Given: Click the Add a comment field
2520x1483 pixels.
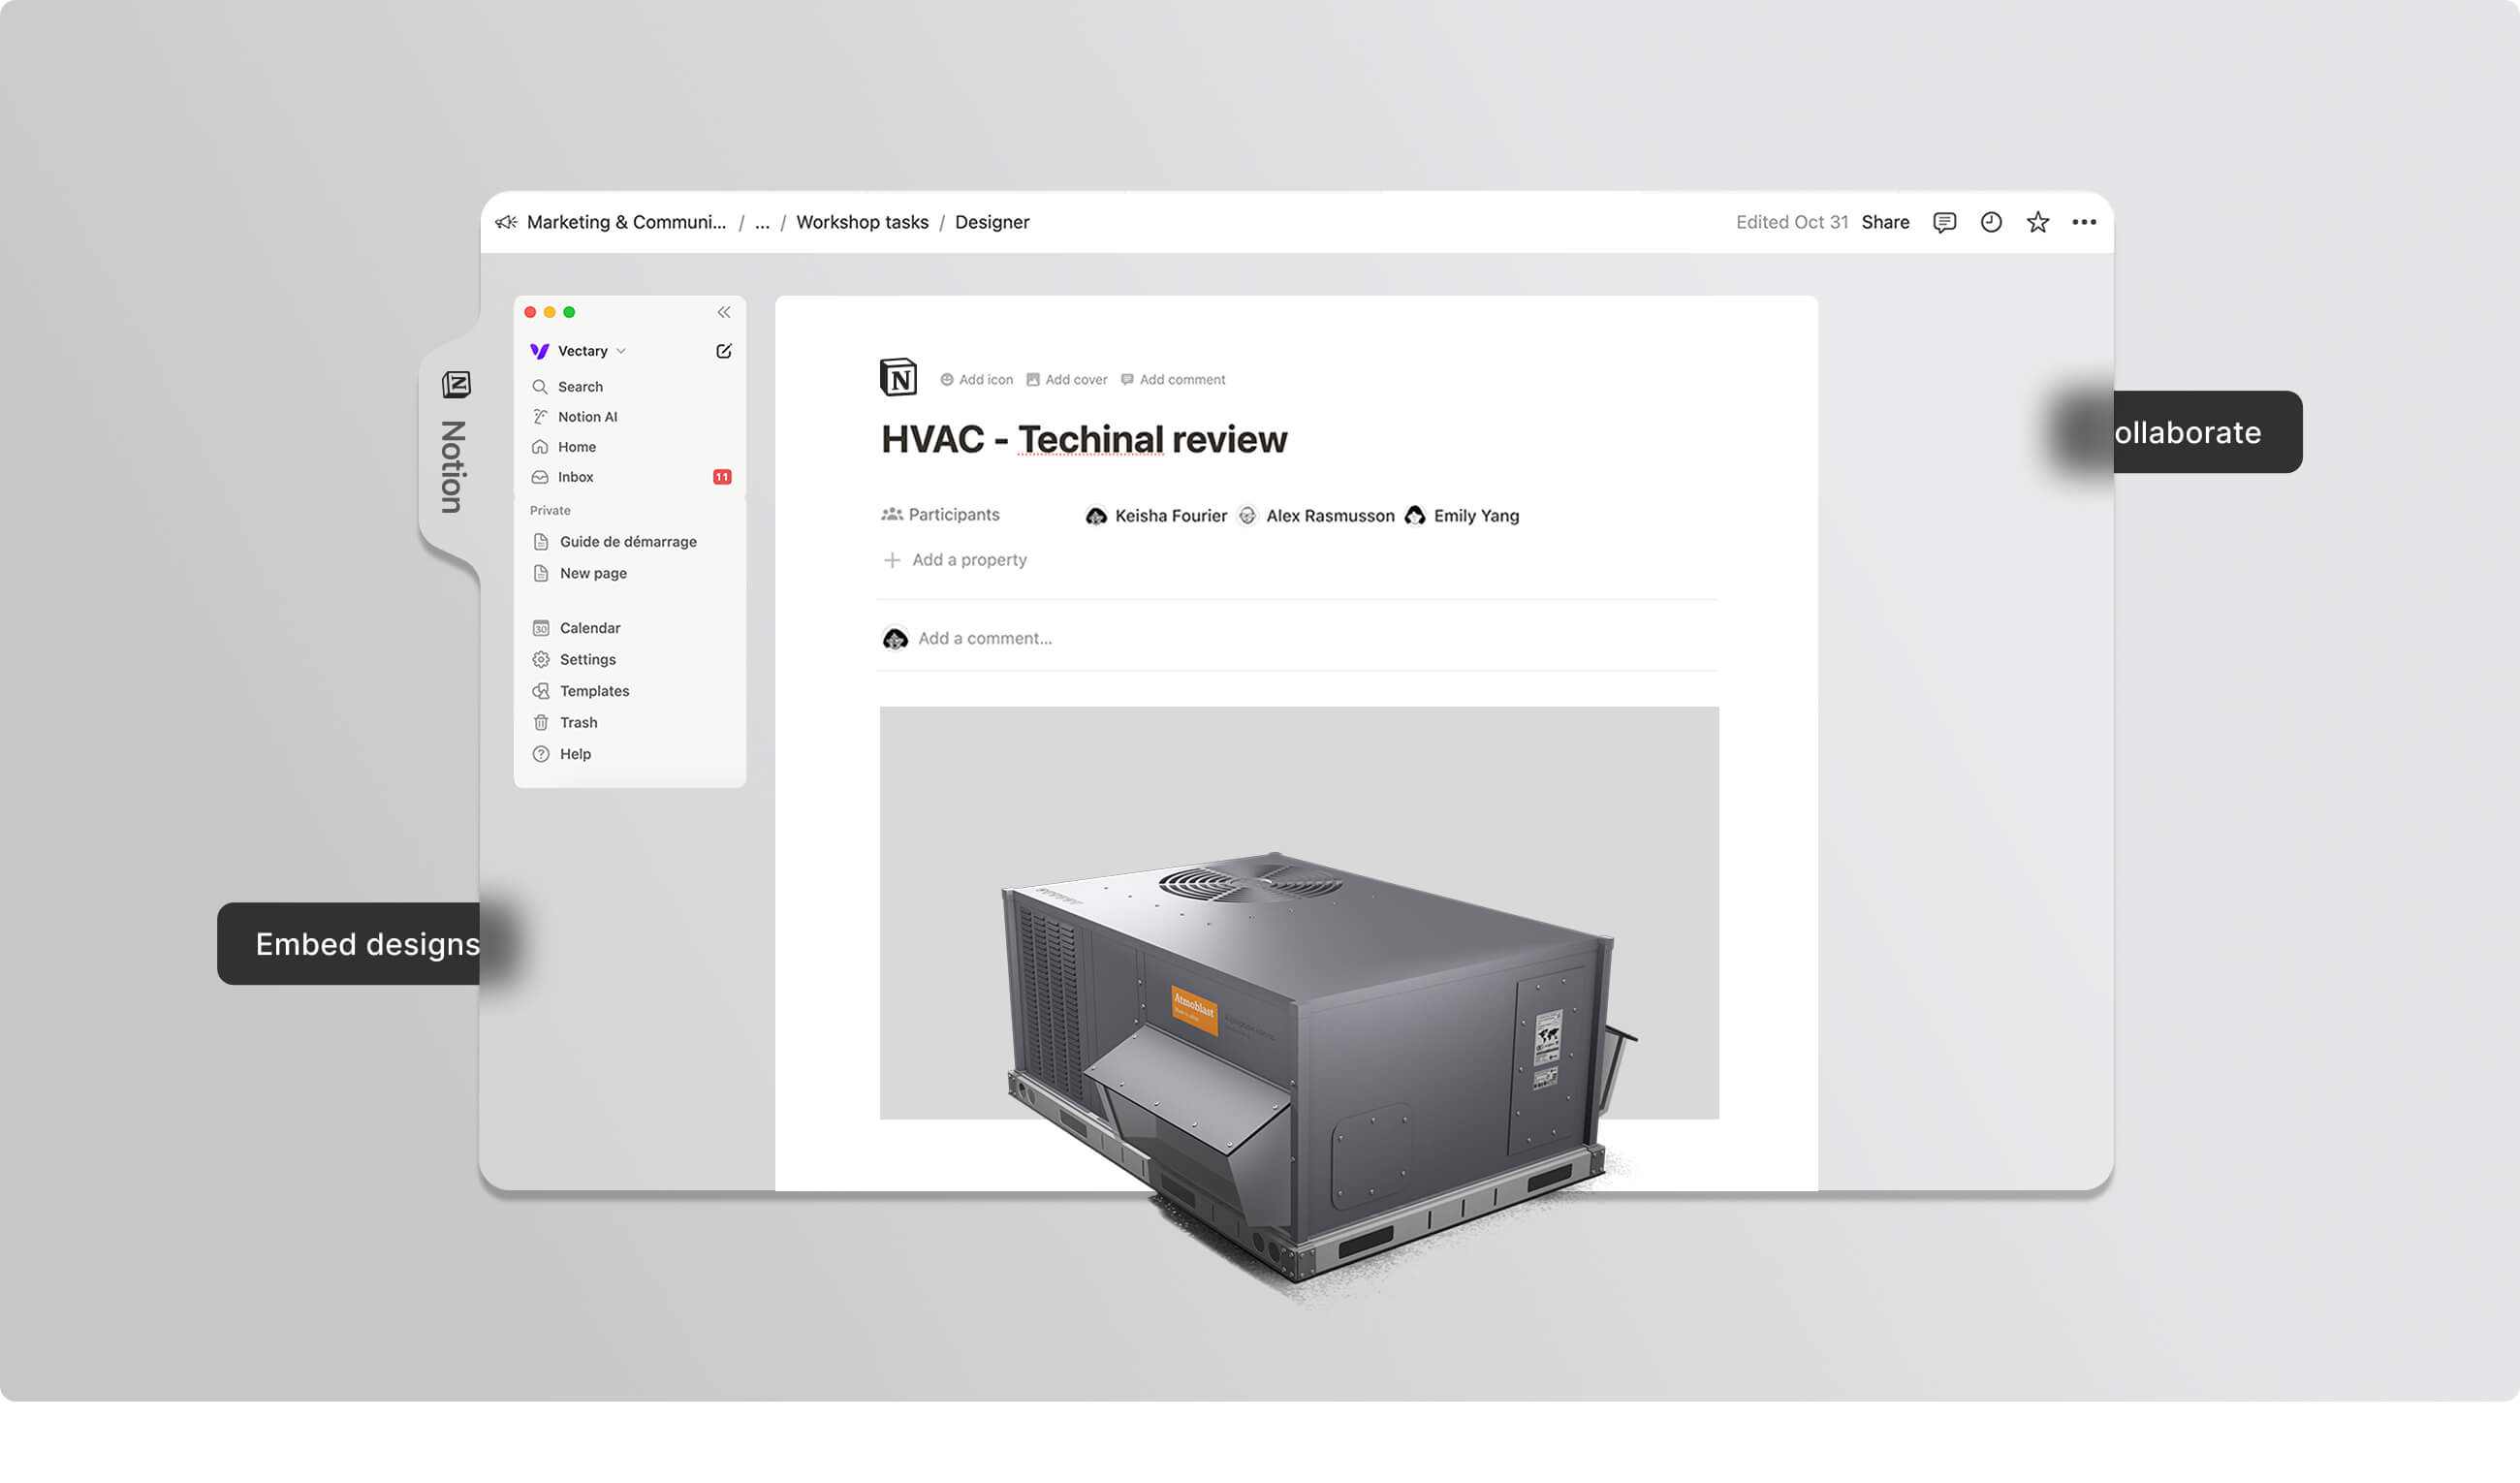Looking at the screenshot, I should click(985, 638).
